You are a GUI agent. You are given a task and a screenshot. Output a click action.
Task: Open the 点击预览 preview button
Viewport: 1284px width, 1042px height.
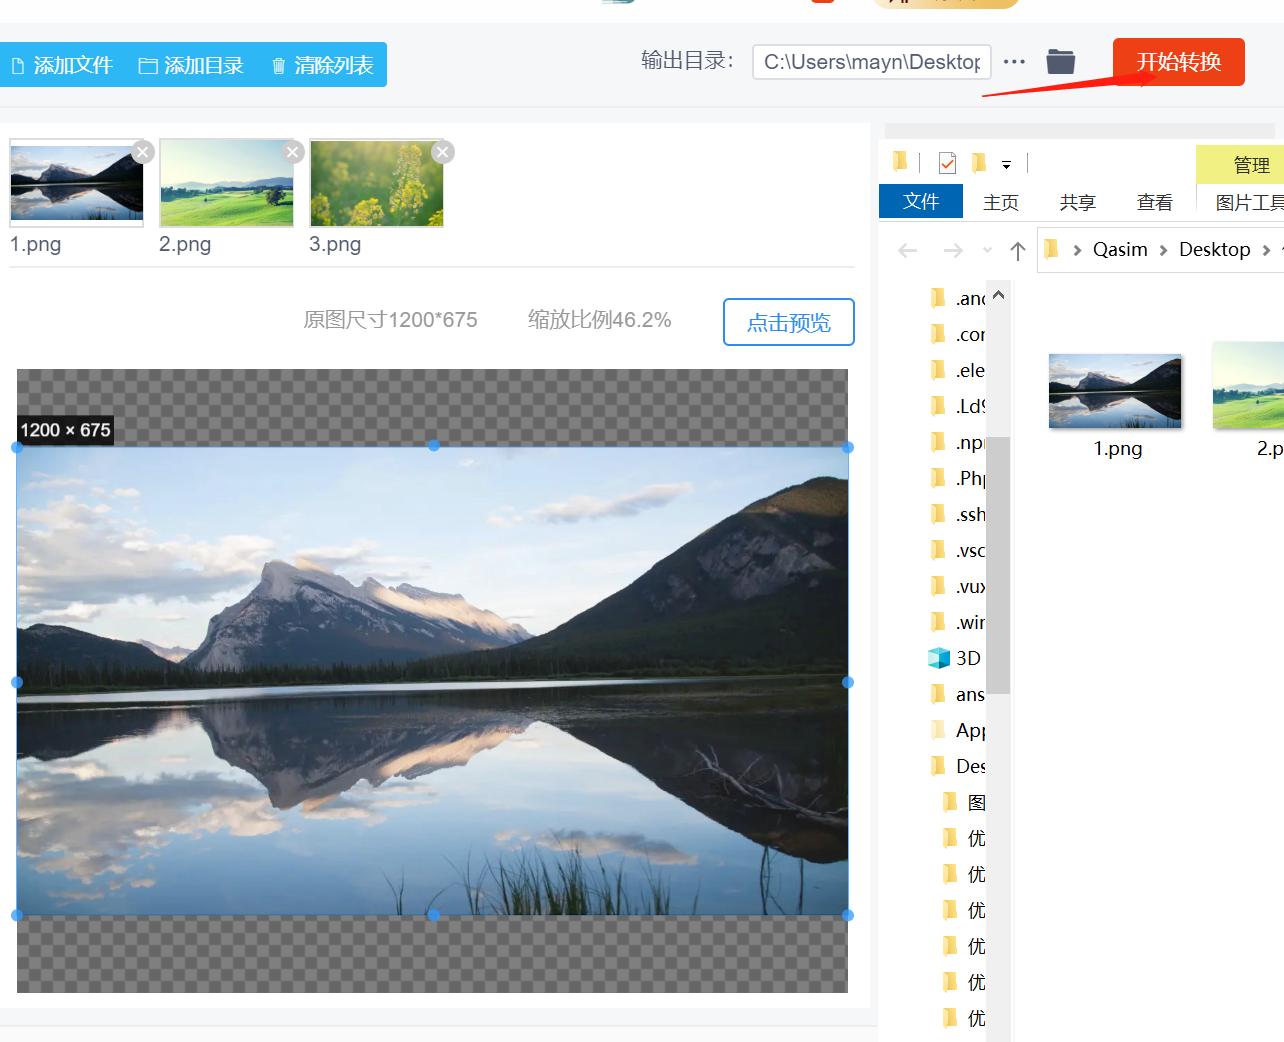(x=788, y=322)
